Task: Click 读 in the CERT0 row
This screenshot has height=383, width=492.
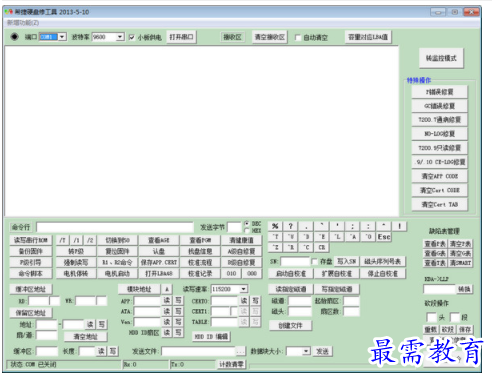Action: point(244,301)
